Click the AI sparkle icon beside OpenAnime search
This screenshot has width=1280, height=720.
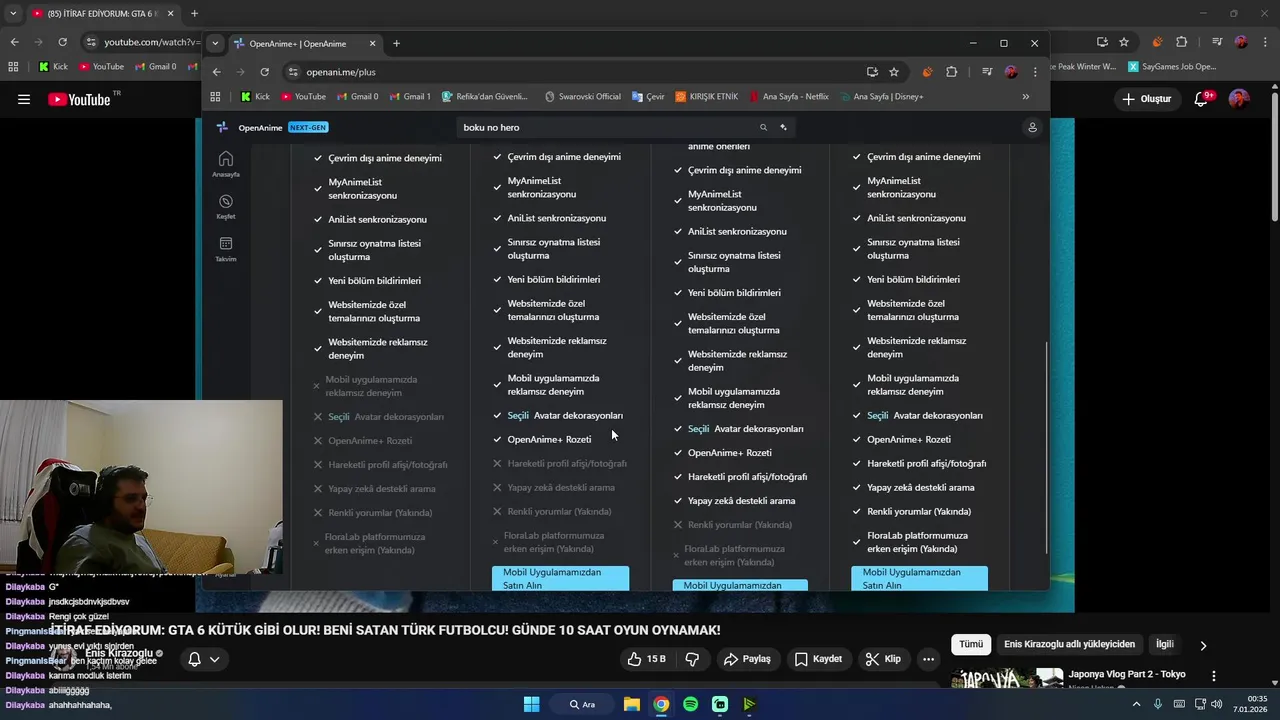(783, 127)
